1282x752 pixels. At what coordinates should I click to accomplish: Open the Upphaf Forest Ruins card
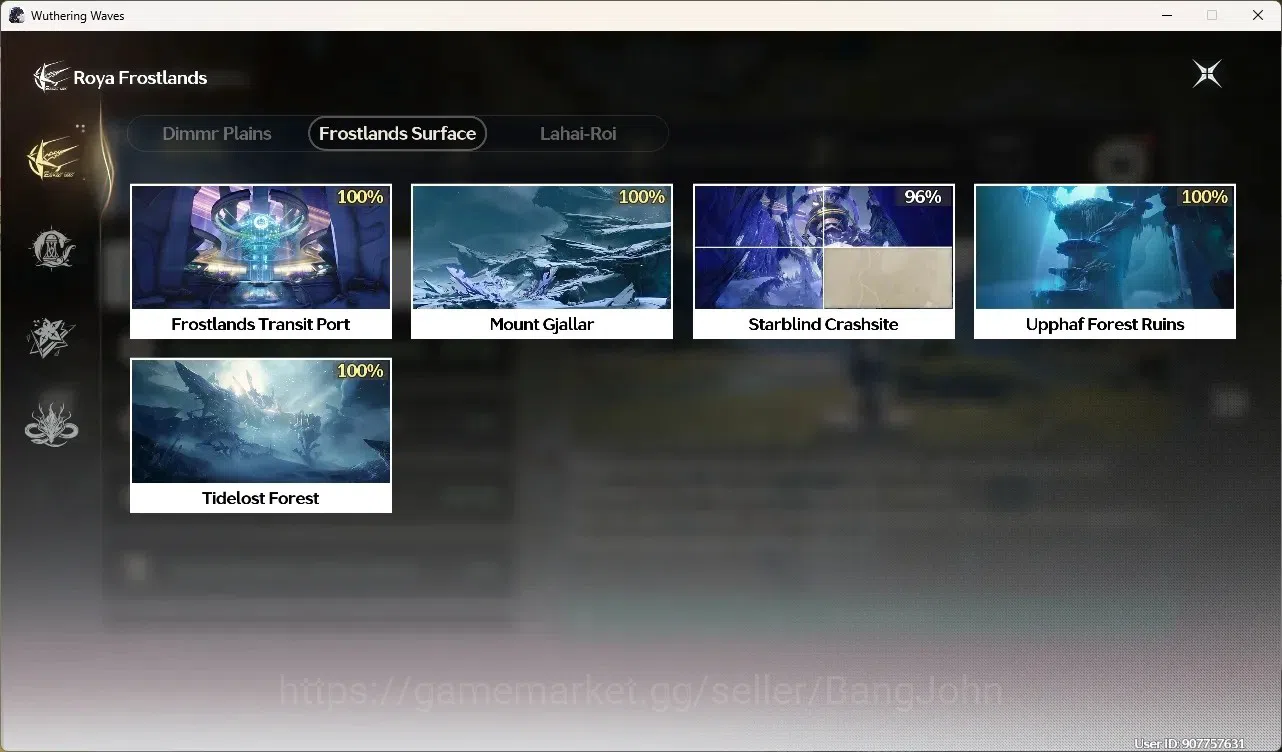tap(1105, 261)
